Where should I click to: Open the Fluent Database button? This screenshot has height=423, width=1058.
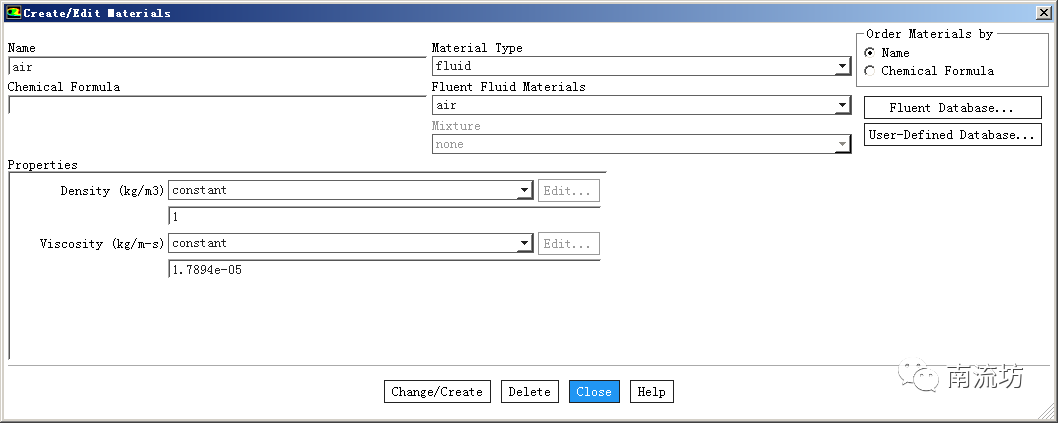(953, 108)
